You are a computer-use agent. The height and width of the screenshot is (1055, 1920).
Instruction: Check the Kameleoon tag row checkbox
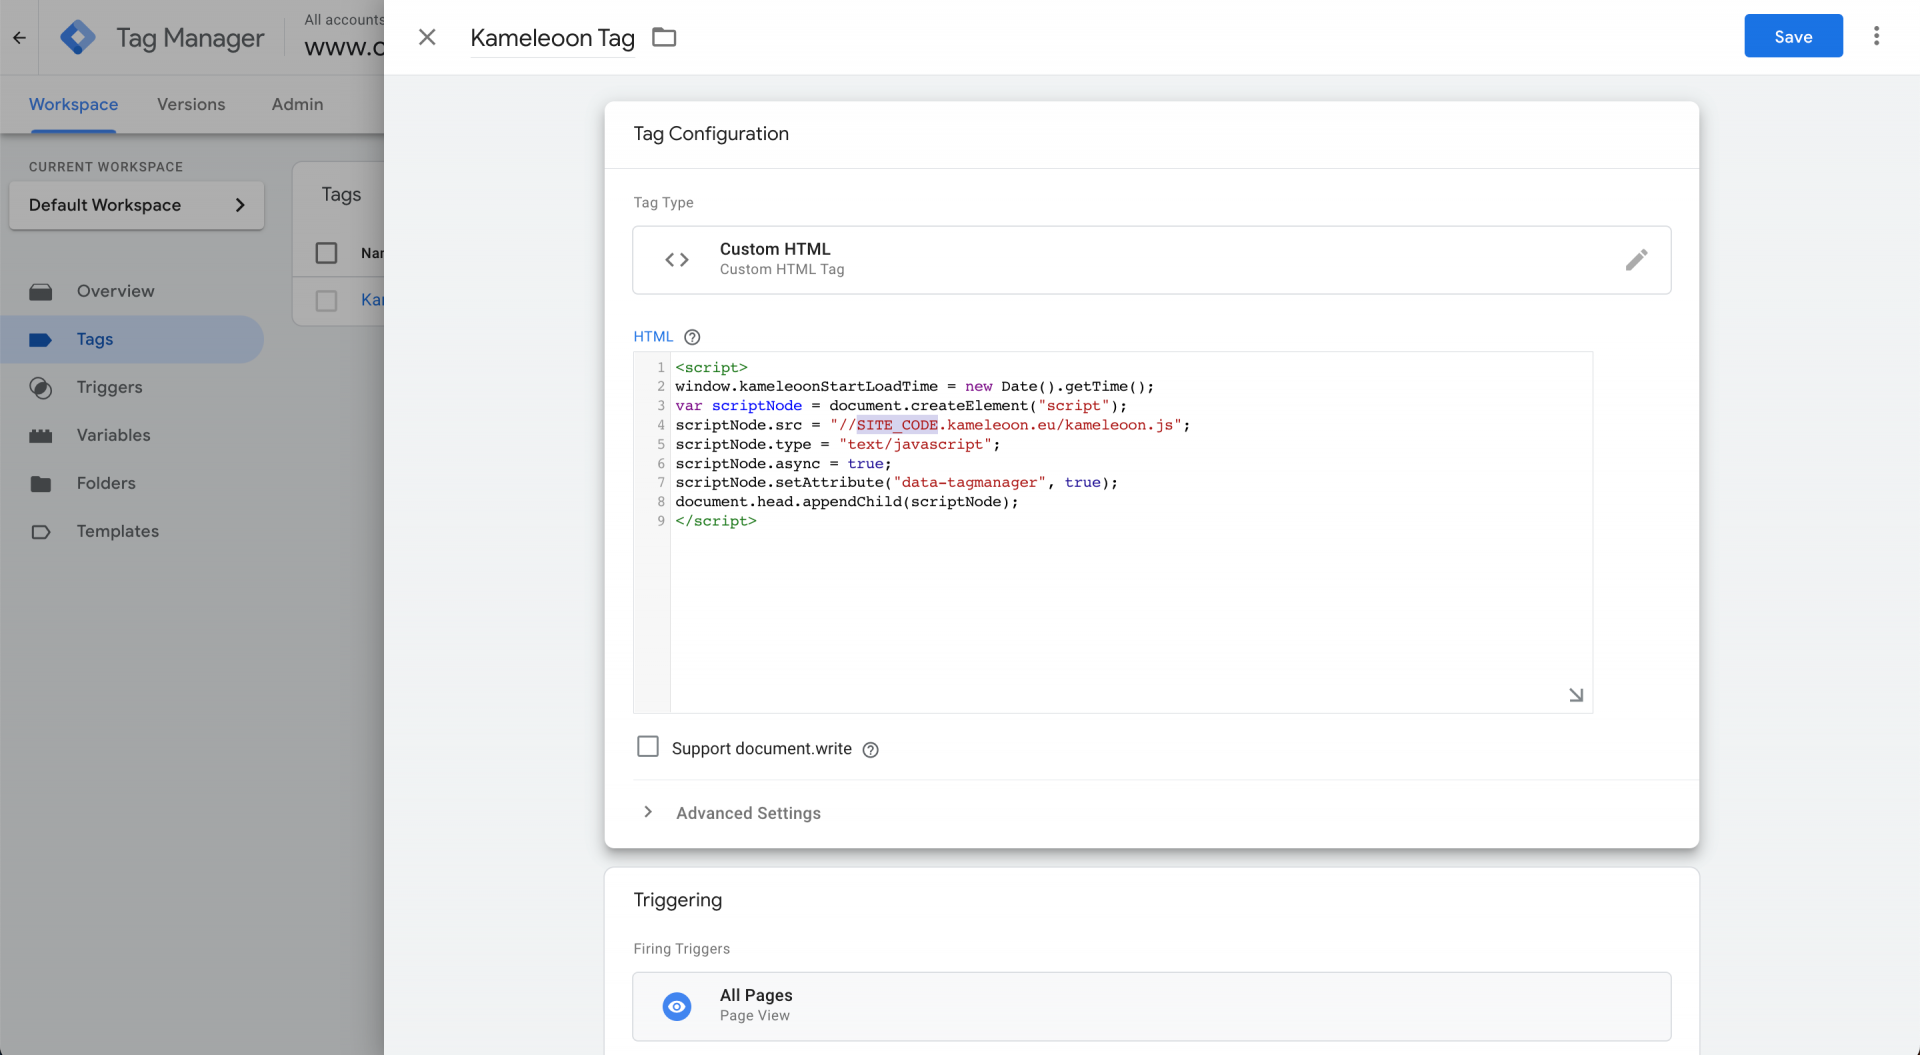326,300
